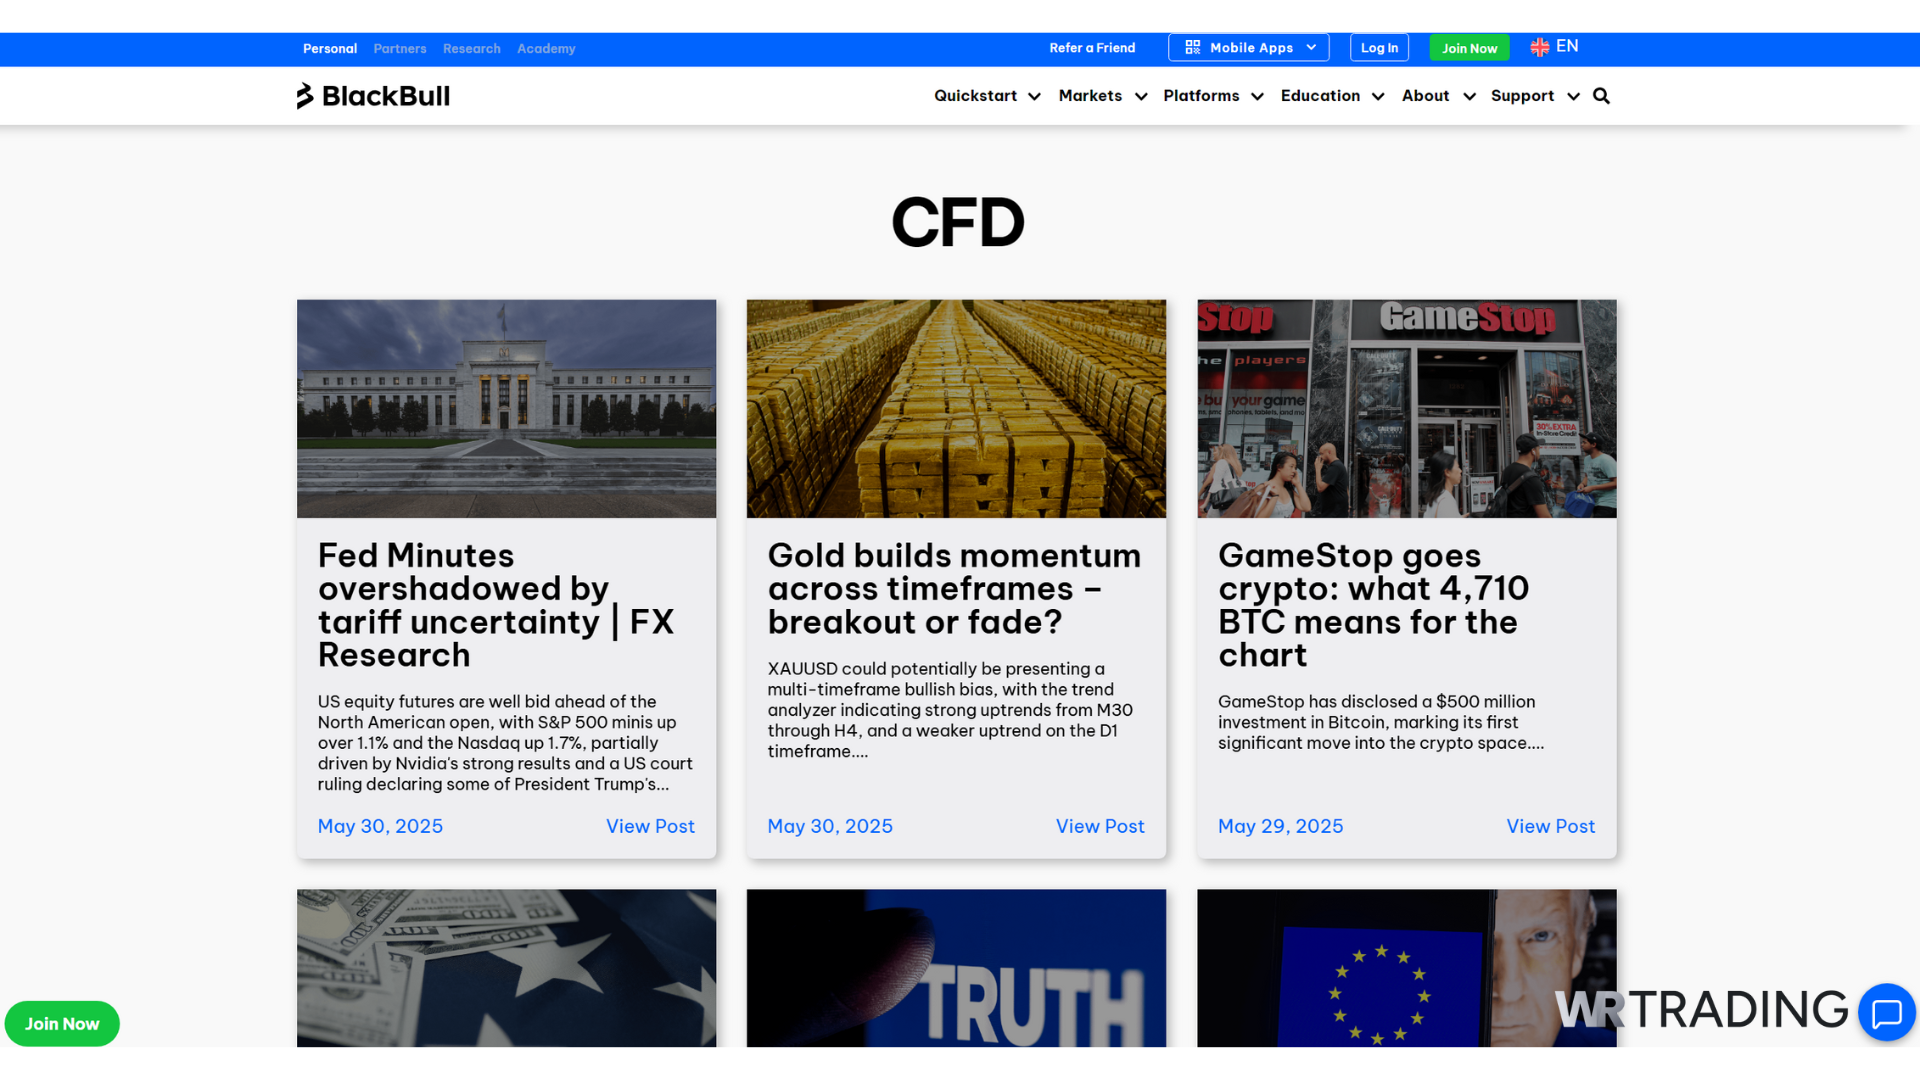1920x1080 pixels.
Task: Select the Partners tab in the top bar
Action: point(399,48)
